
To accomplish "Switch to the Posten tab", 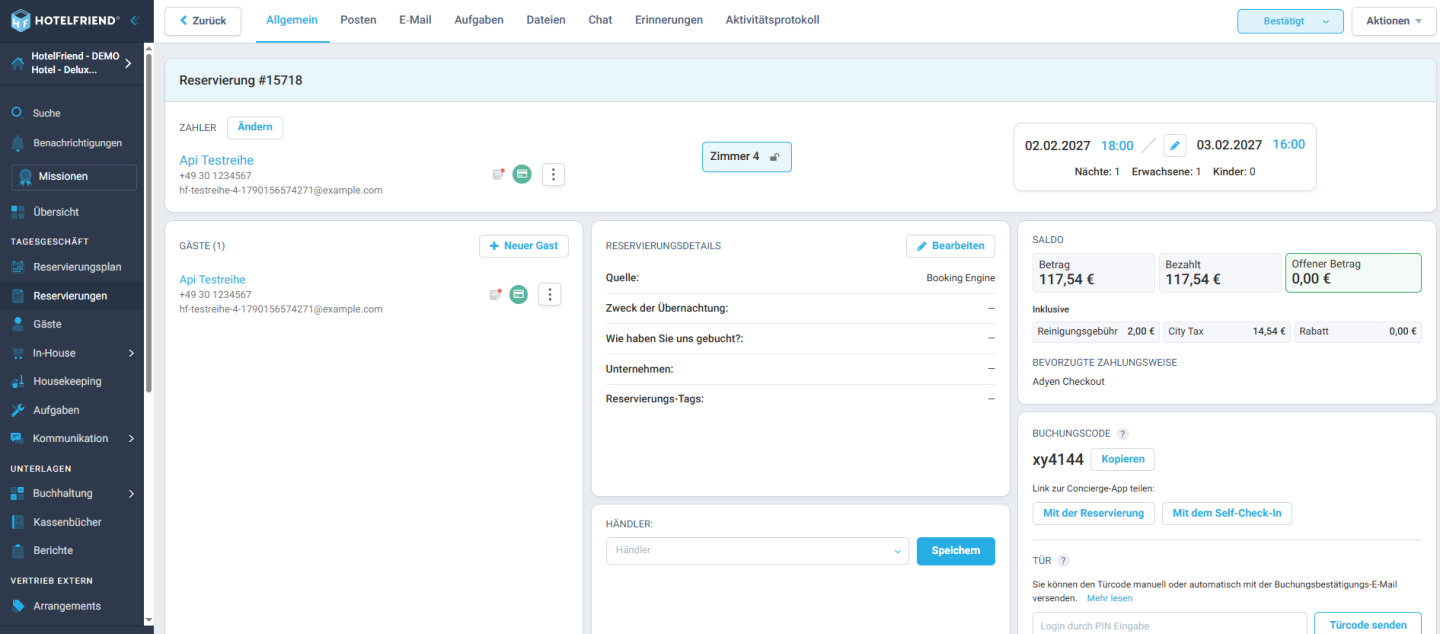I will coord(358,20).
